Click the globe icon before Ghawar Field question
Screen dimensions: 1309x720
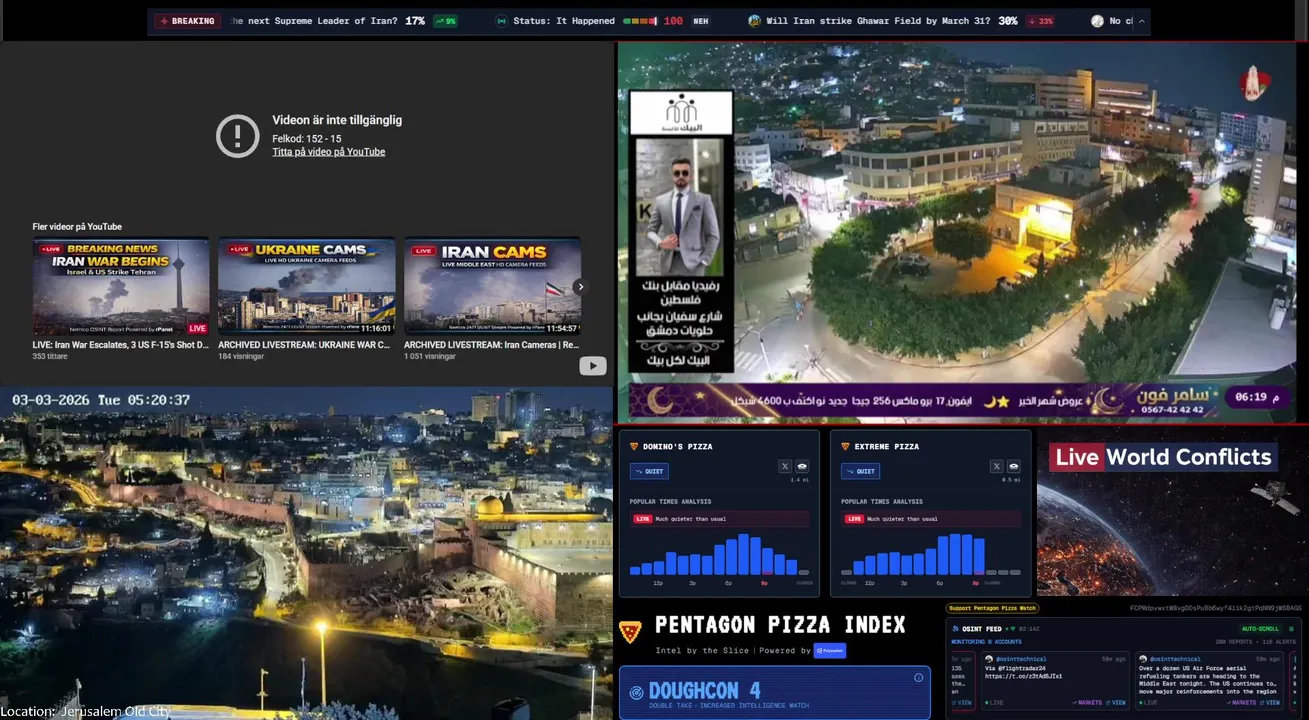point(754,21)
